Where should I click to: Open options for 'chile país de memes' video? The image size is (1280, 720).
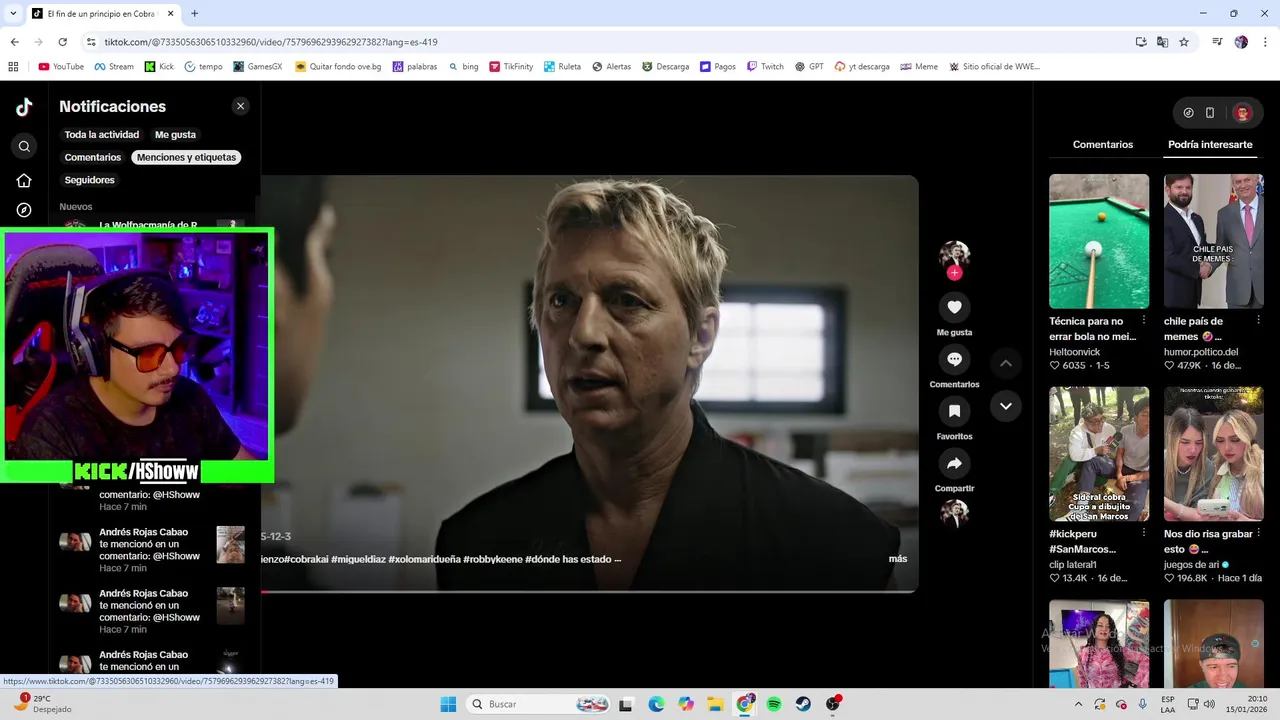point(1258,321)
